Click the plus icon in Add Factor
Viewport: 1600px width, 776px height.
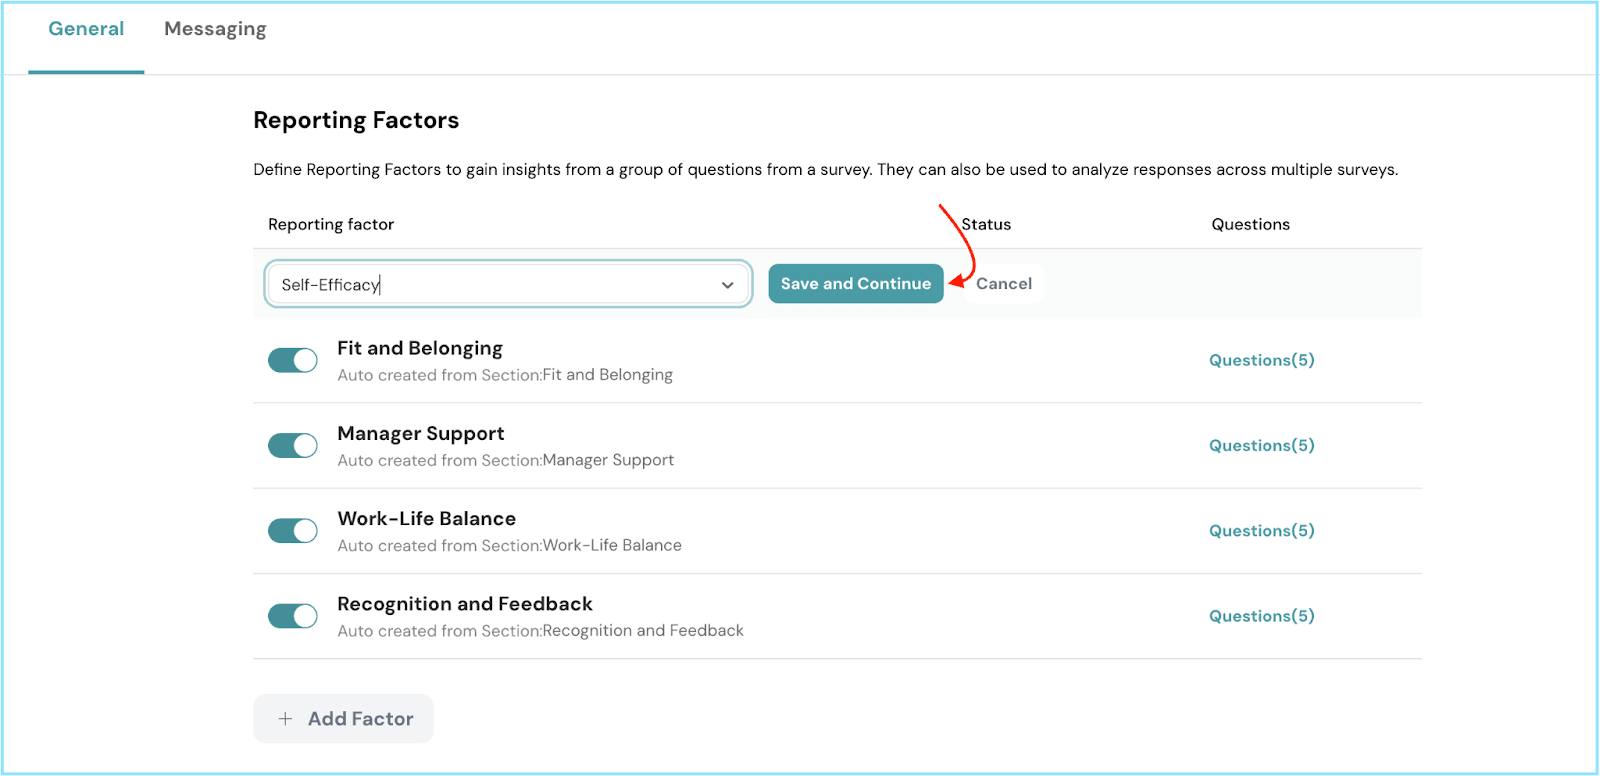click(x=286, y=719)
